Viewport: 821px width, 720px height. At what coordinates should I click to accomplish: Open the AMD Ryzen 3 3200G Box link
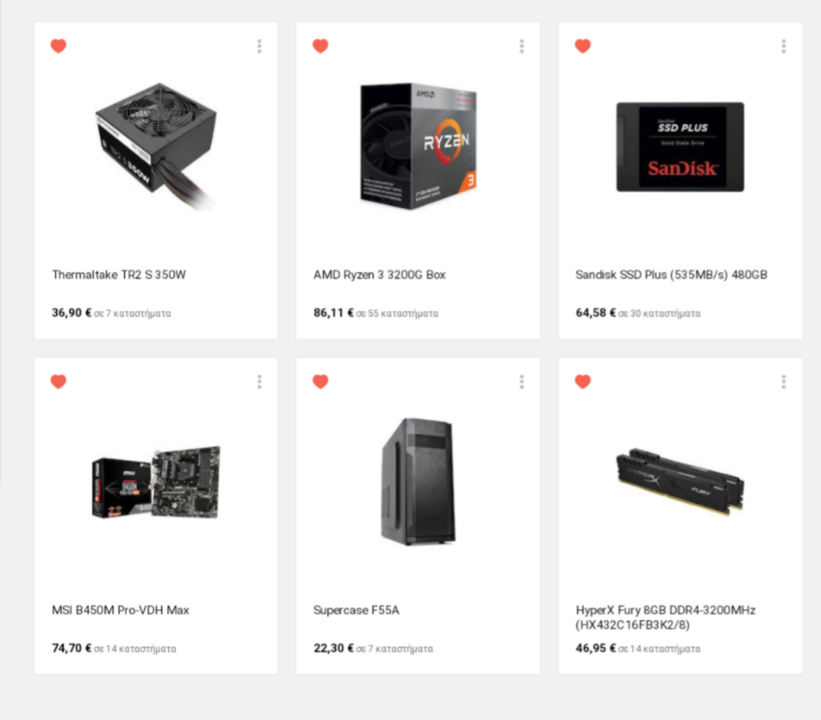(x=380, y=275)
